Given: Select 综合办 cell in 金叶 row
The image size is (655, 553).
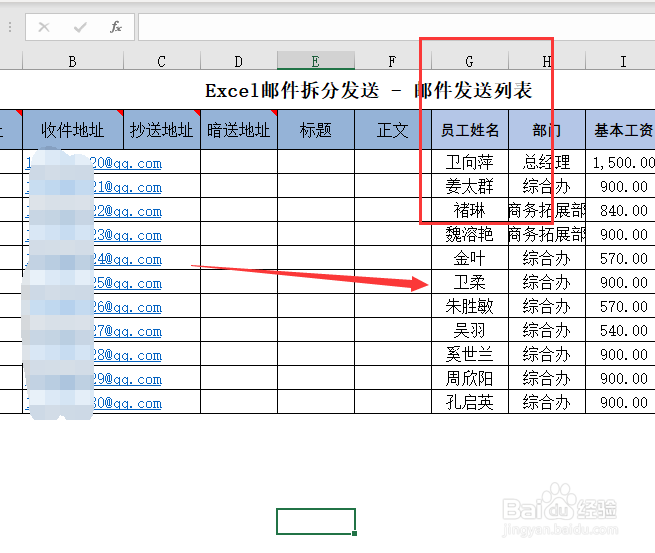Looking at the screenshot, I should click(x=546, y=258).
